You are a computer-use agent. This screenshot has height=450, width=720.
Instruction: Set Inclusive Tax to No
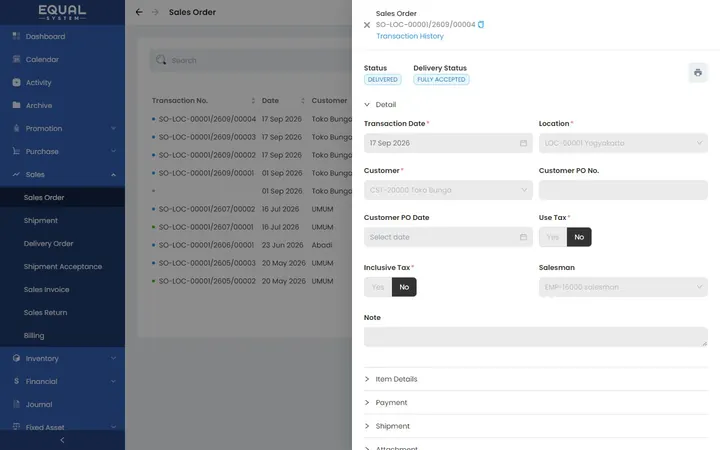point(404,287)
